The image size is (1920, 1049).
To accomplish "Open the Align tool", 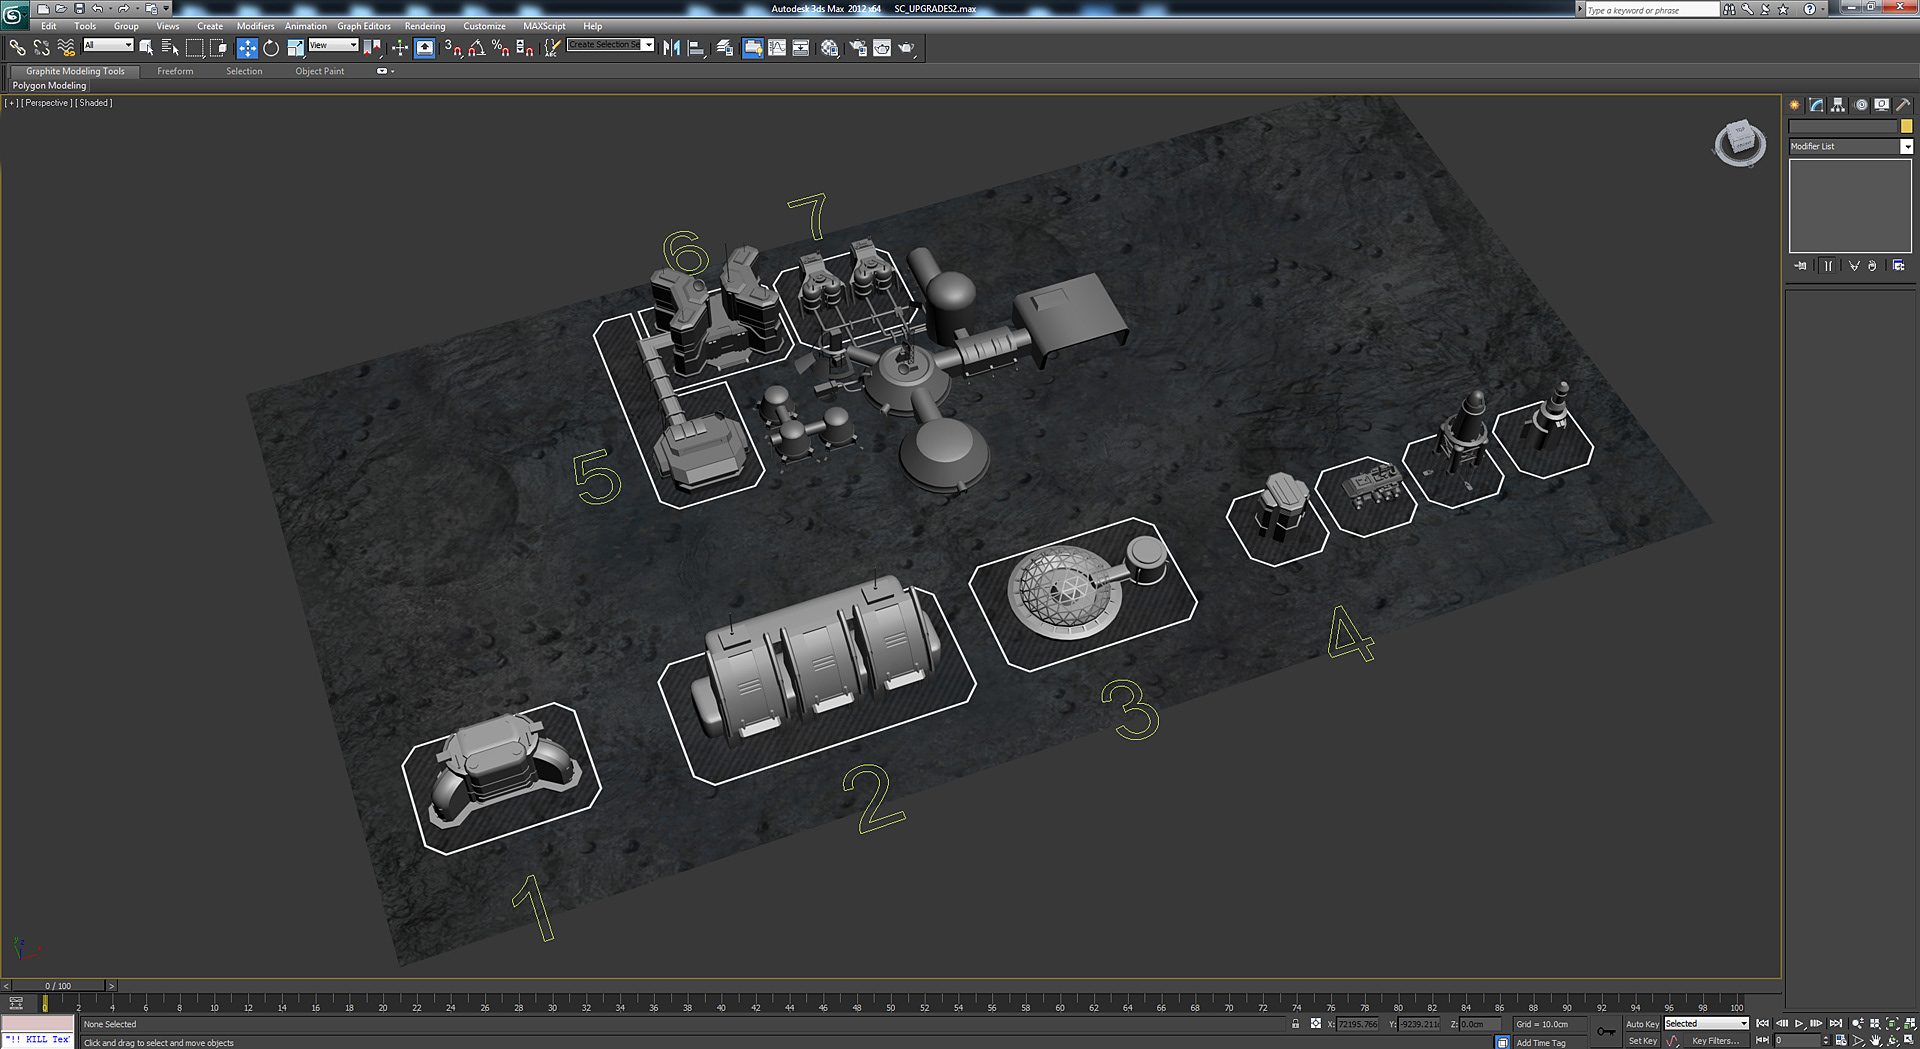I will (x=694, y=47).
